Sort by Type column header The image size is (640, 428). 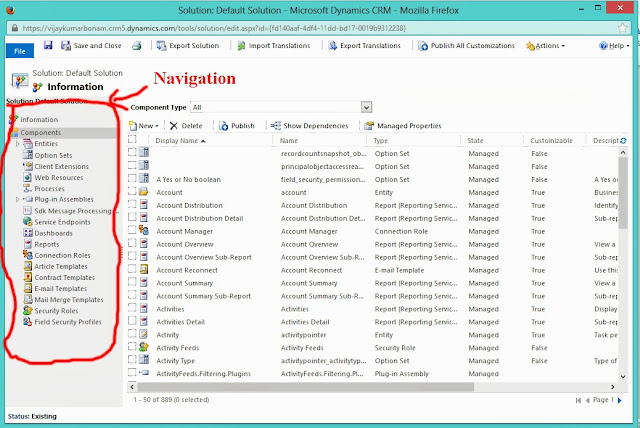click(x=380, y=140)
